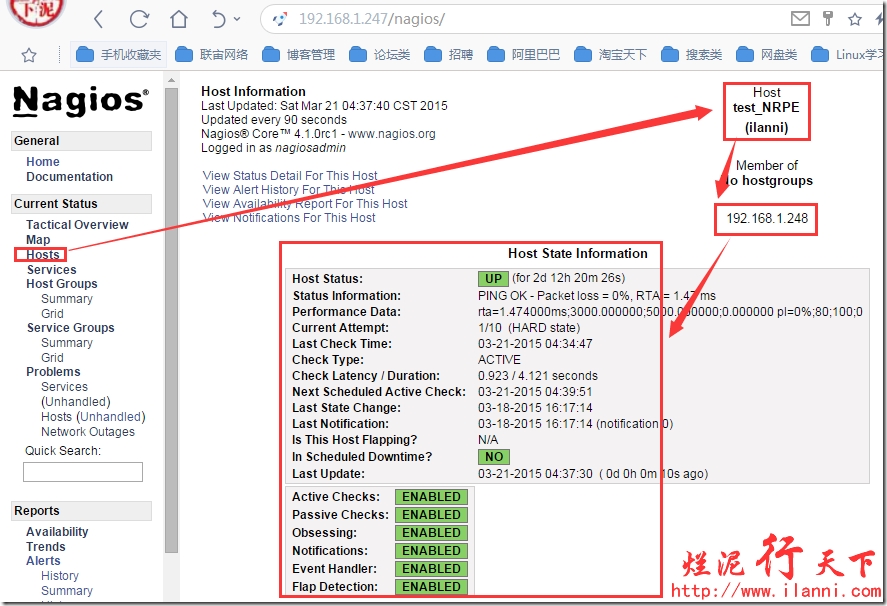The width and height of the screenshot is (887, 606).
Task: Open the Alerts report
Action: tap(43, 561)
